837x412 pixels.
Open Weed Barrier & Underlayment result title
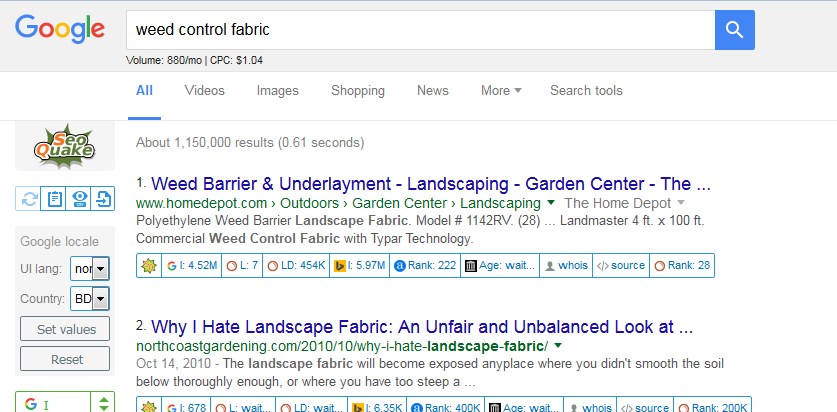(431, 184)
